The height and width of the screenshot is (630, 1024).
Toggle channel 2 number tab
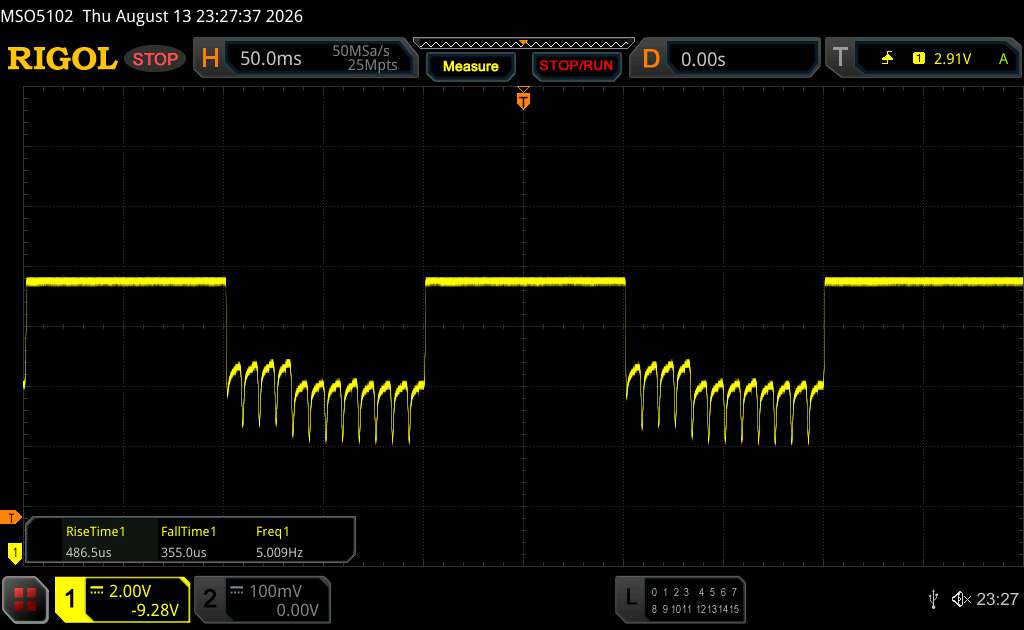coord(210,599)
